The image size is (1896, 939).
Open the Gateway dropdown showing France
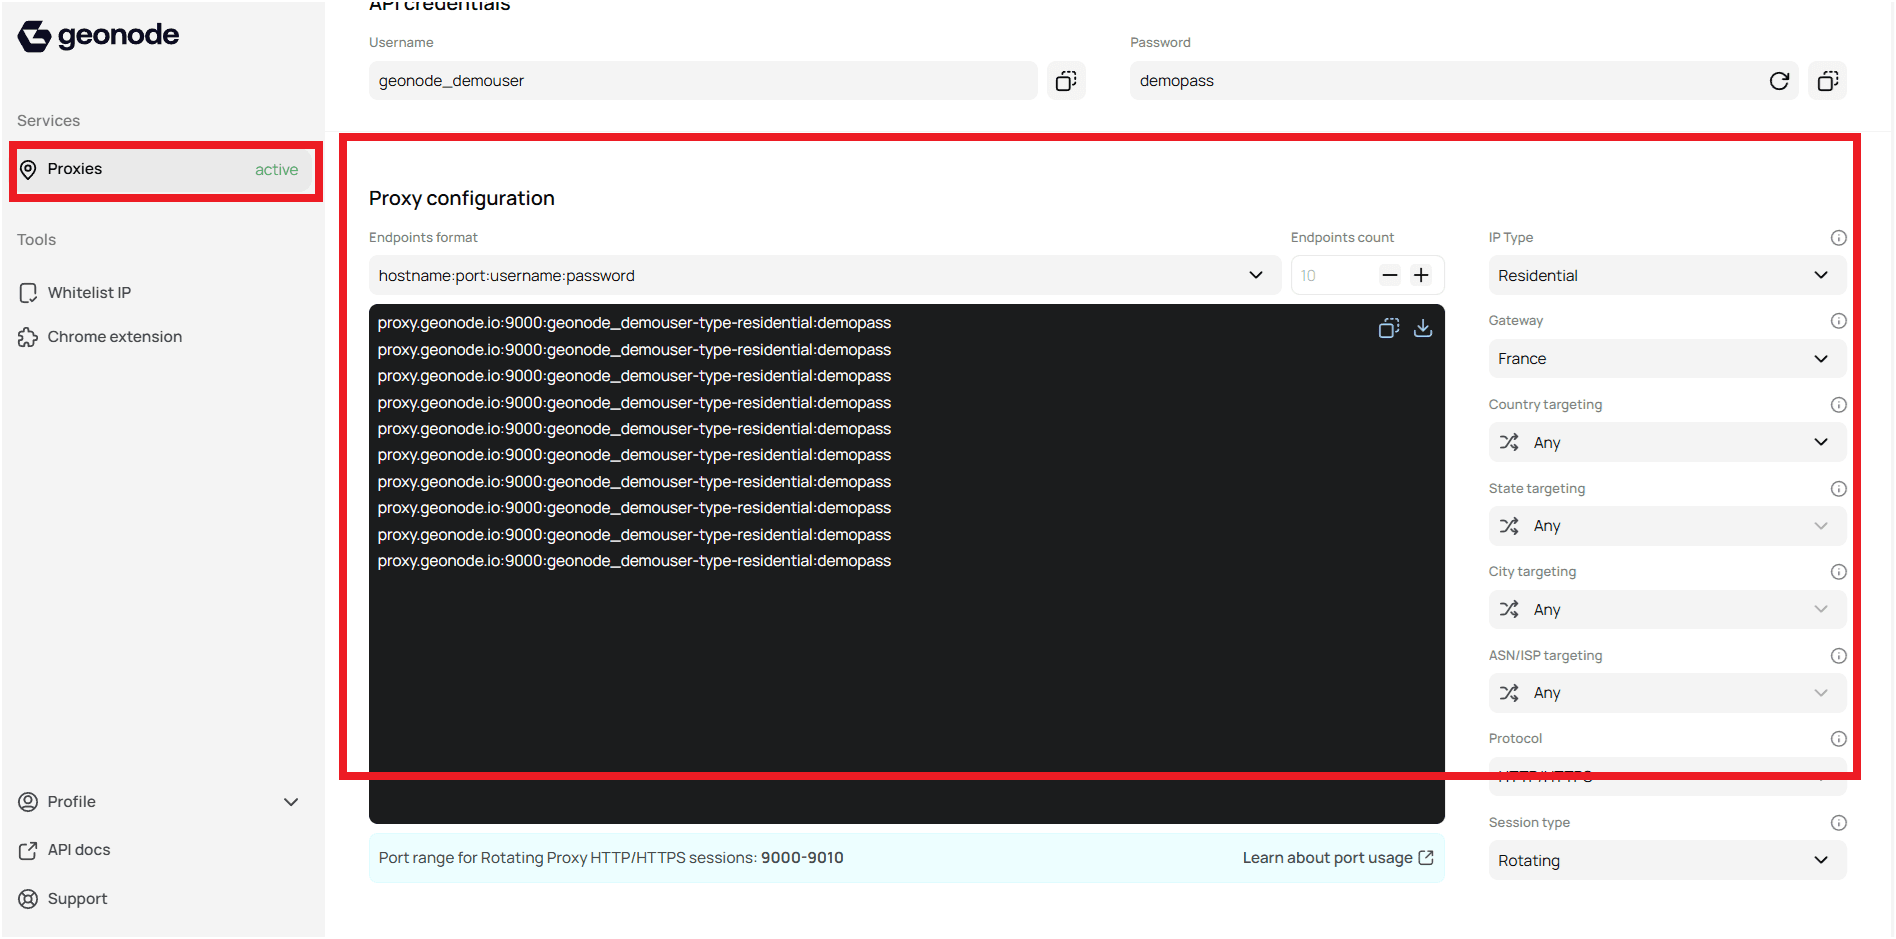point(1666,358)
